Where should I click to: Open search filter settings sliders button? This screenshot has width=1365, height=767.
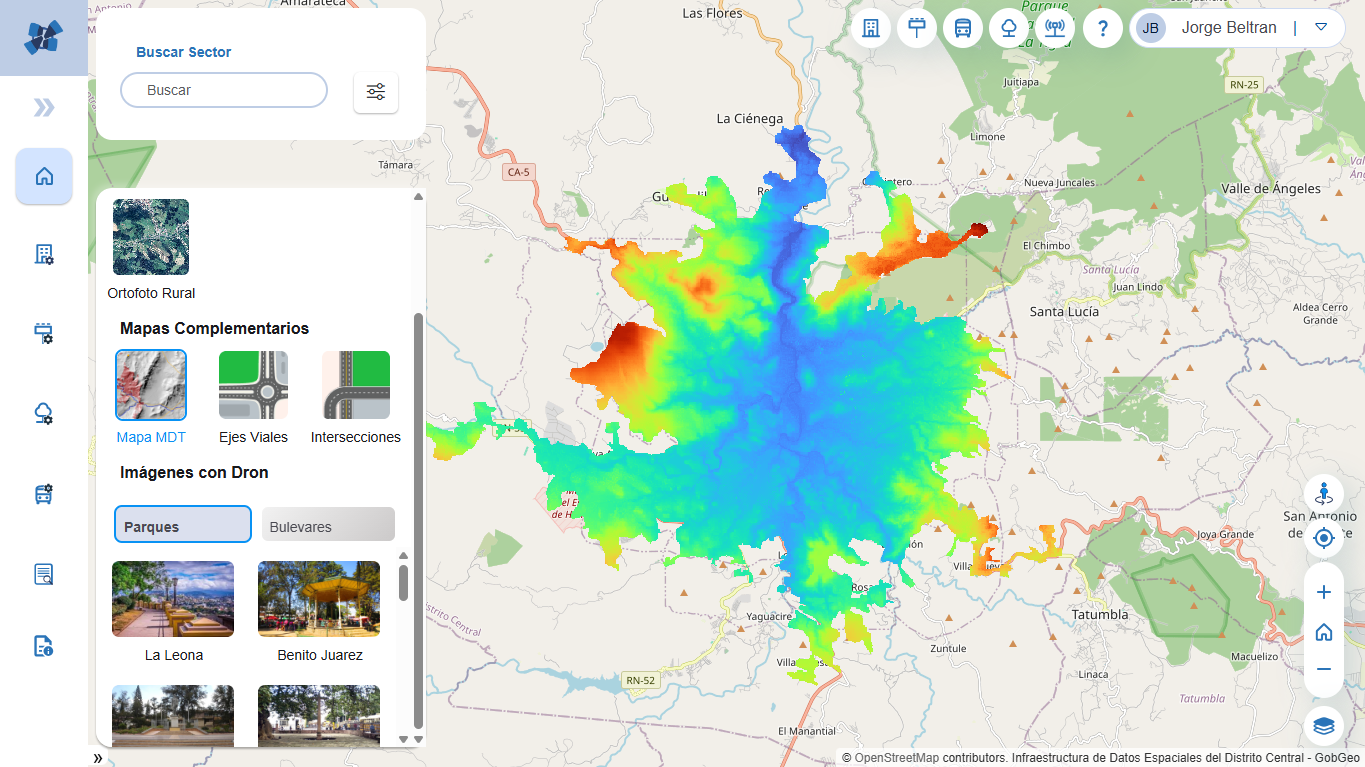(x=376, y=92)
